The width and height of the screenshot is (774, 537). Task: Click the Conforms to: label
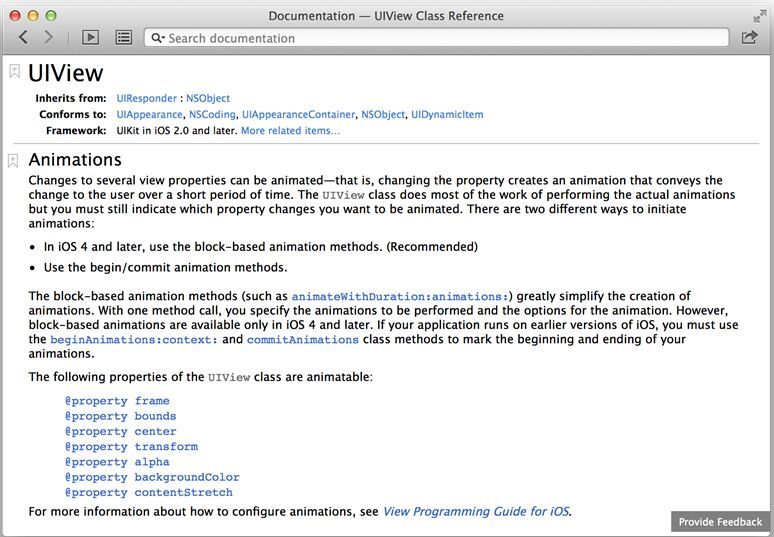pyautogui.click(x=73, y=115)
